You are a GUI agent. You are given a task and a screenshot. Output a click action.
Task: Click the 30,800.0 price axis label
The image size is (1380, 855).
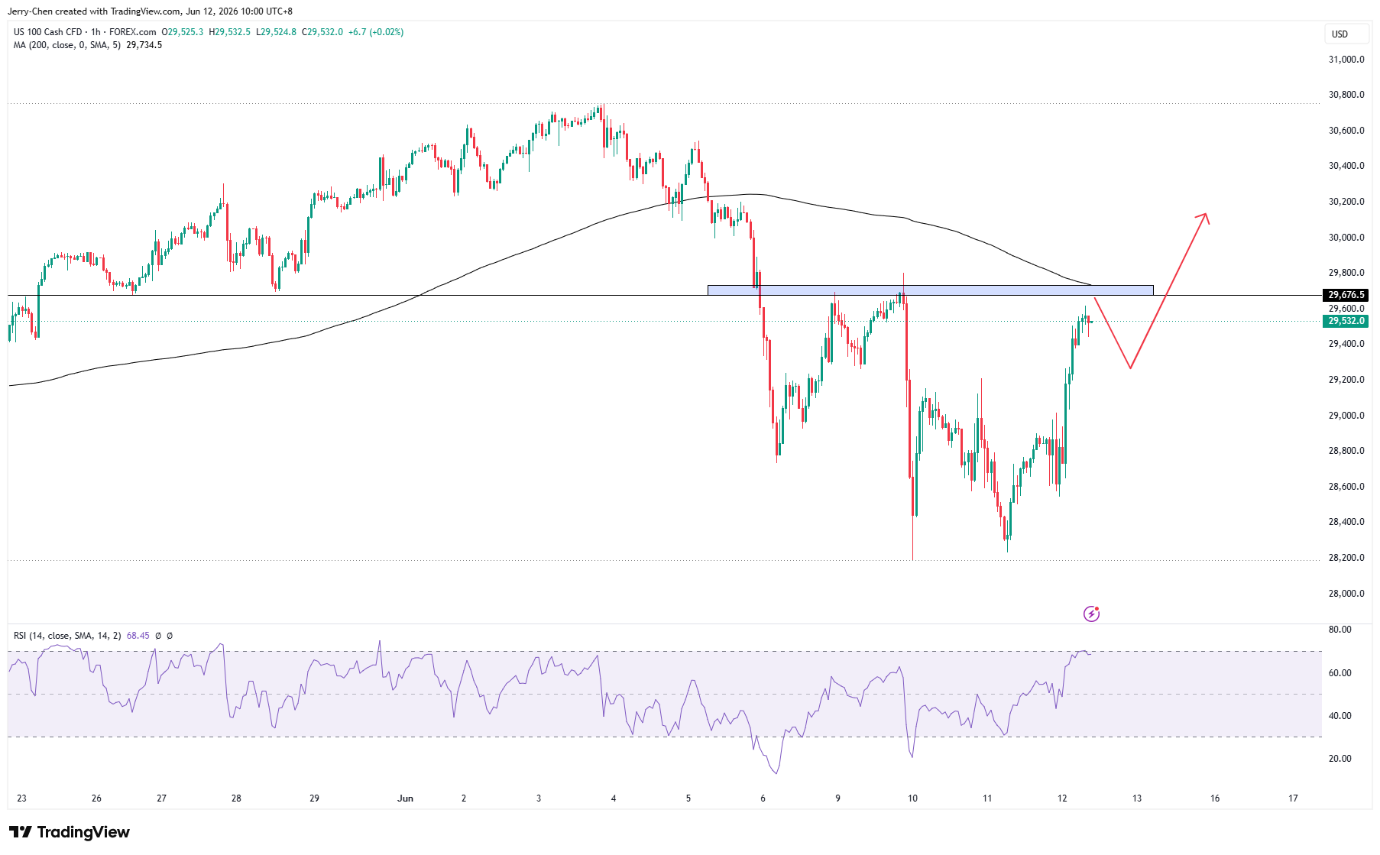(1347, 95)
